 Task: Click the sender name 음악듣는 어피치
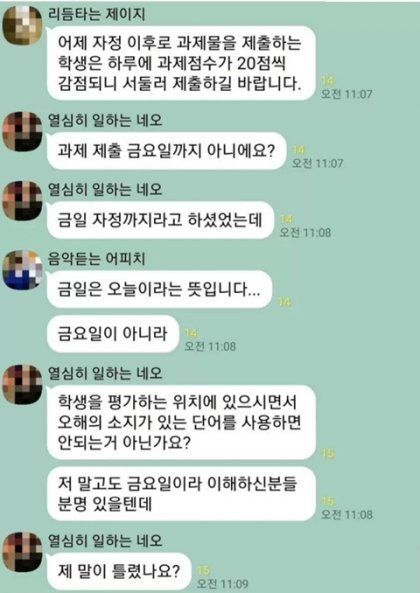point(97,259)
